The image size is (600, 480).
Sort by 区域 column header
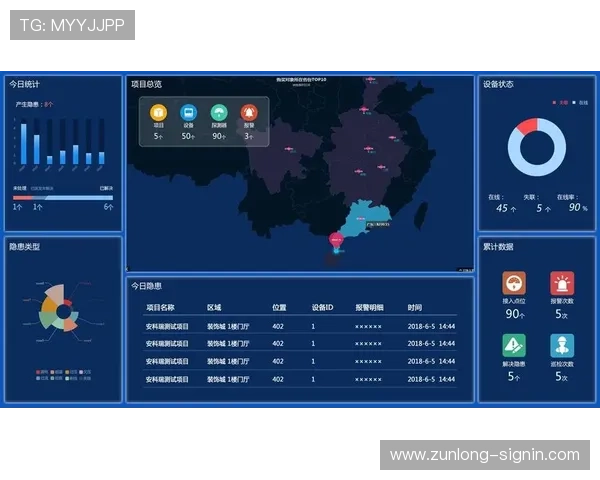[214, 307]
